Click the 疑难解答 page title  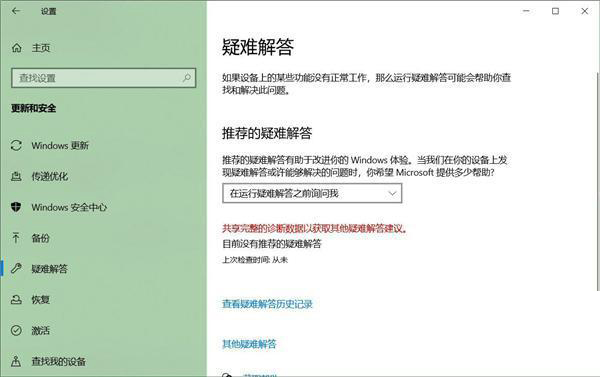coord(258,47)
